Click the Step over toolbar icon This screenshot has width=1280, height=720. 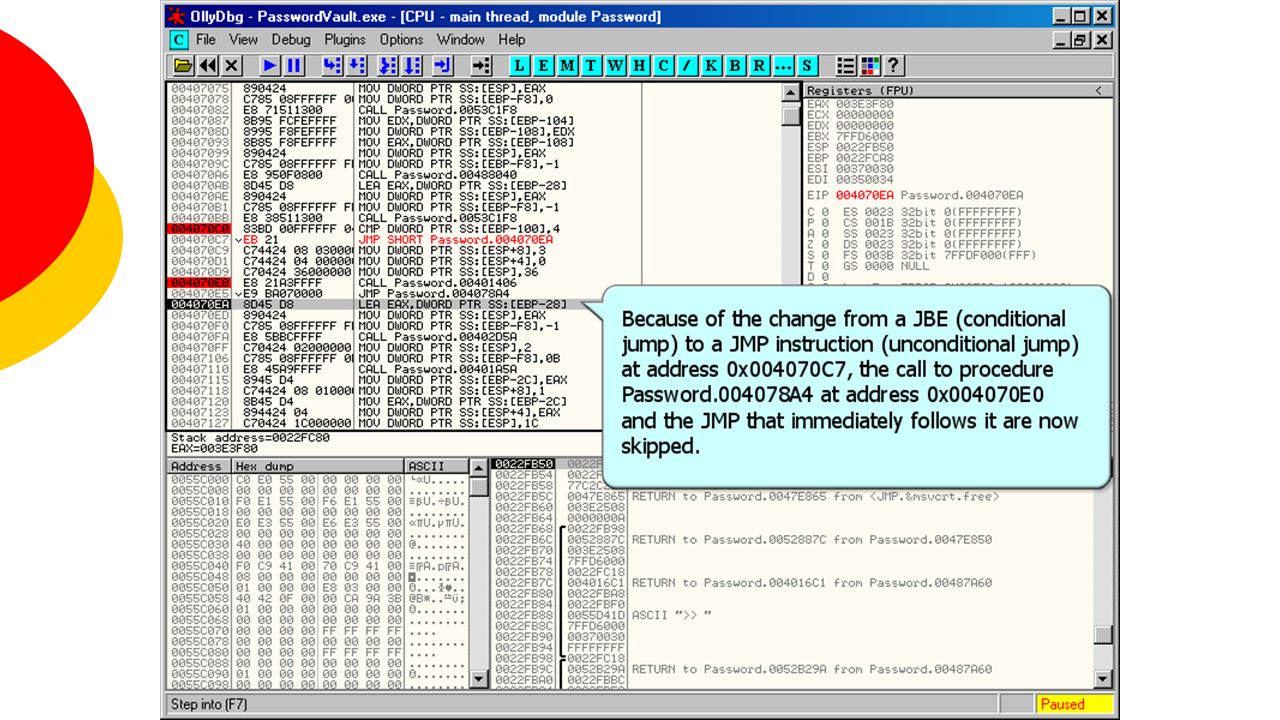356,65
